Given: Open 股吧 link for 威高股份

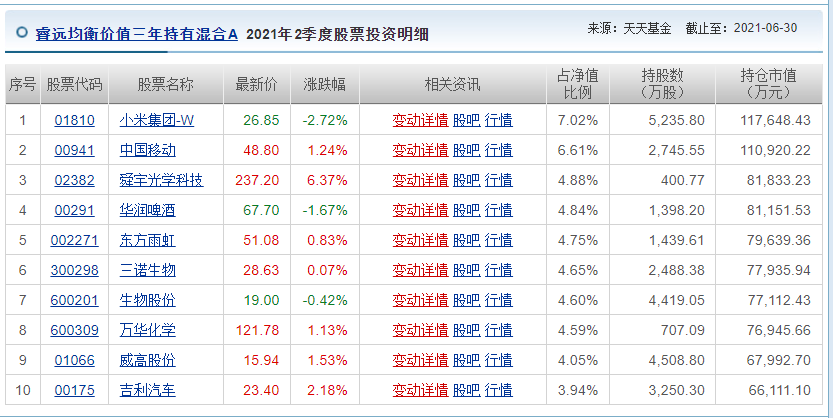Looking at the screenshot, I should [466, 361].
